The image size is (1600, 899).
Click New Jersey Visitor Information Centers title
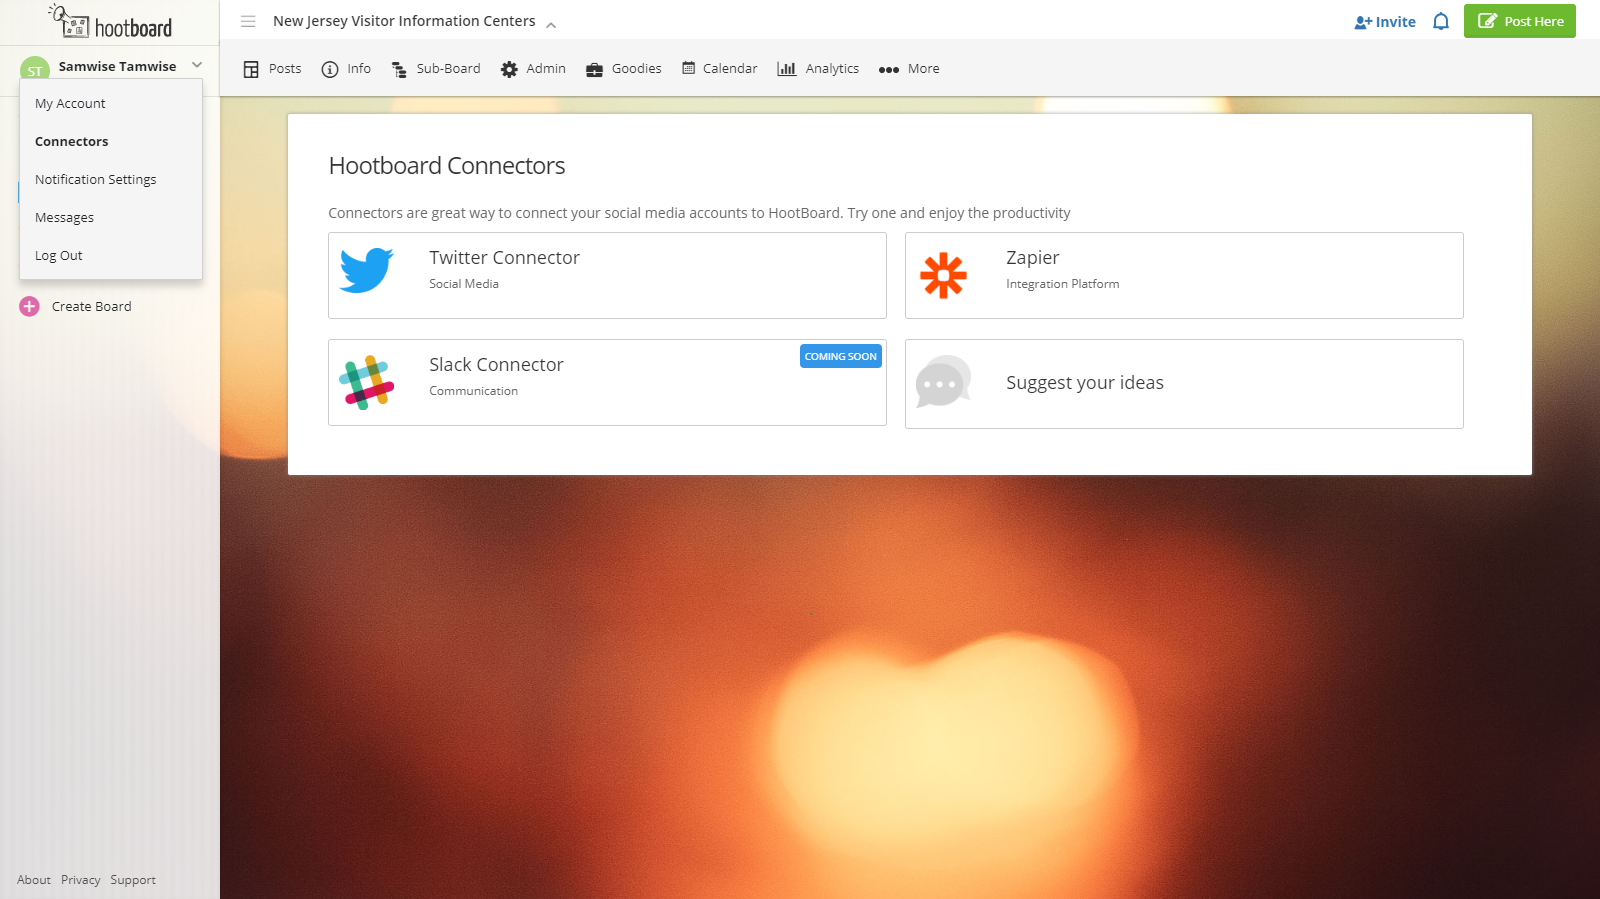point(404,21)
